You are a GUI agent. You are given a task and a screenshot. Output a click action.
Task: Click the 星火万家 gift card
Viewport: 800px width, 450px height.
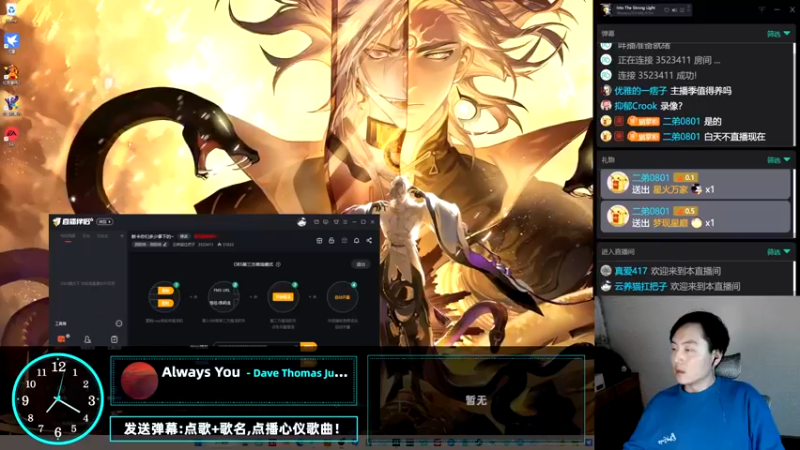[x=695, y=184]
